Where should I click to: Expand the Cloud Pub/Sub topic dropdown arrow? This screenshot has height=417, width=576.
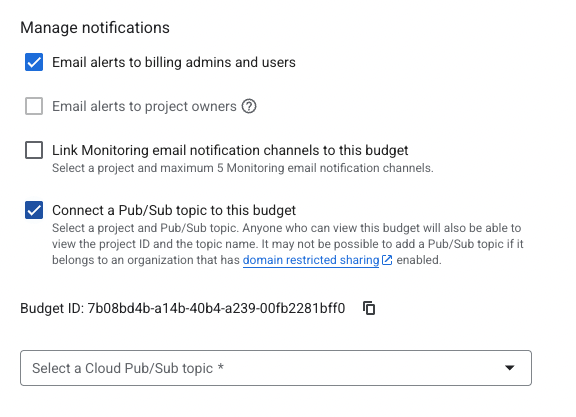point(509,368)
